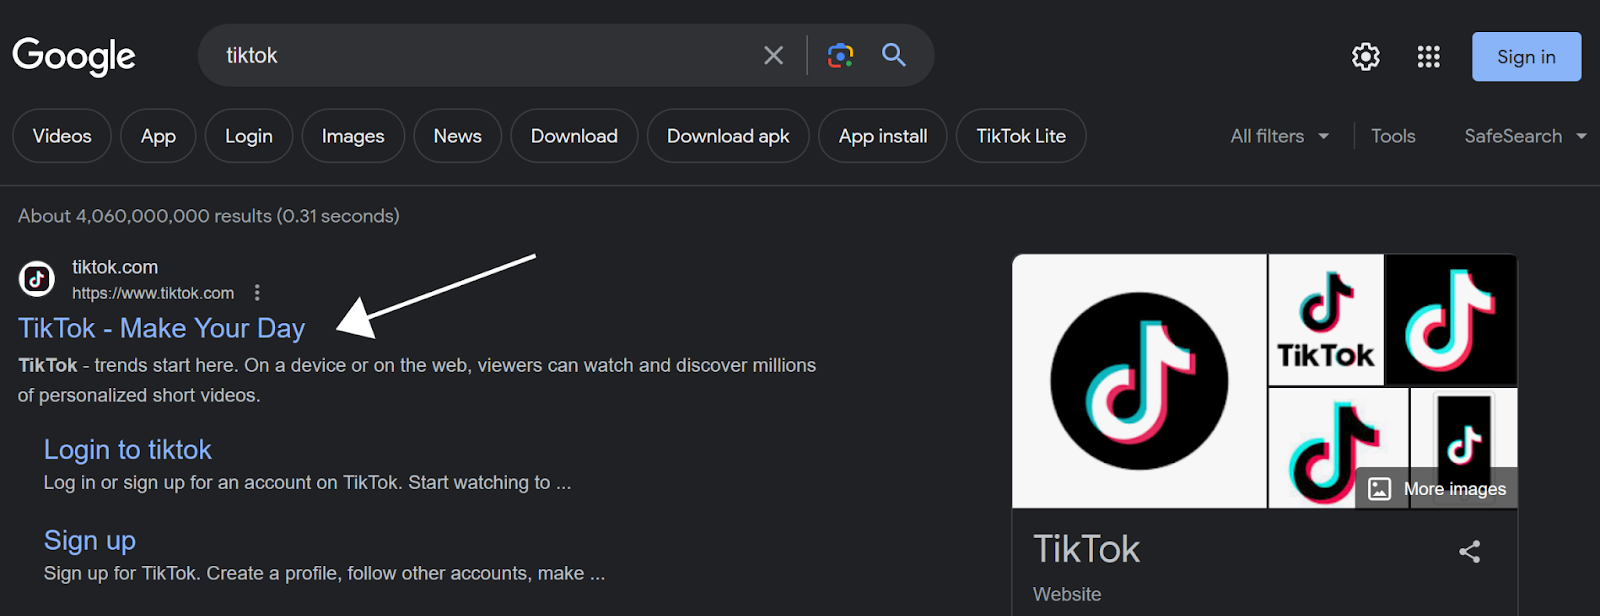This screenshot has height=616, width=1600.
Task: Select the App filter chip
Action: coord(158,136)
